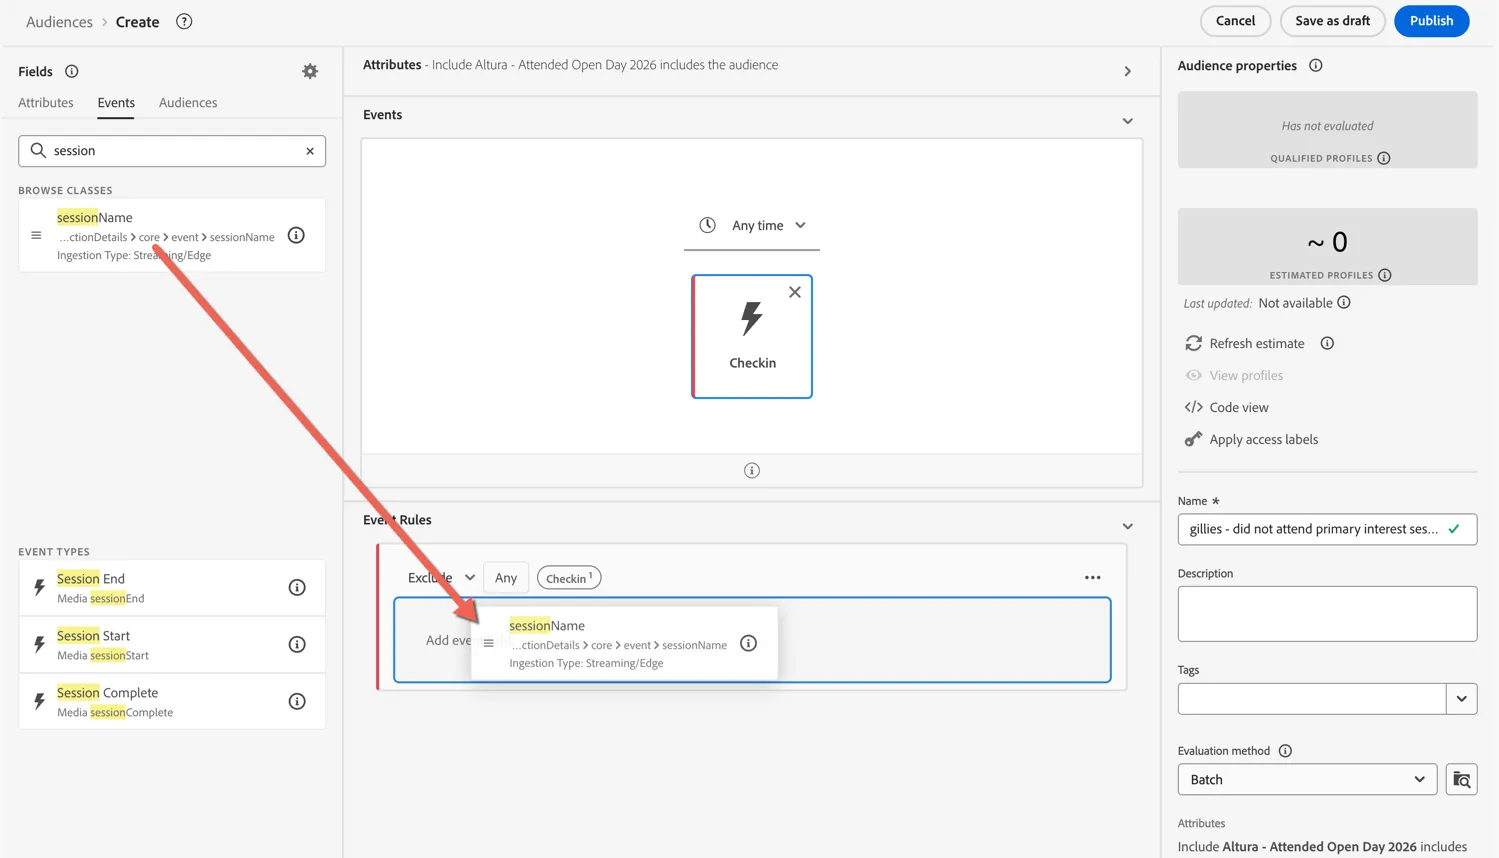Screen dimensions: 1499x858
Task: Open Event Rules more options menu
Action: [1092, 577]
